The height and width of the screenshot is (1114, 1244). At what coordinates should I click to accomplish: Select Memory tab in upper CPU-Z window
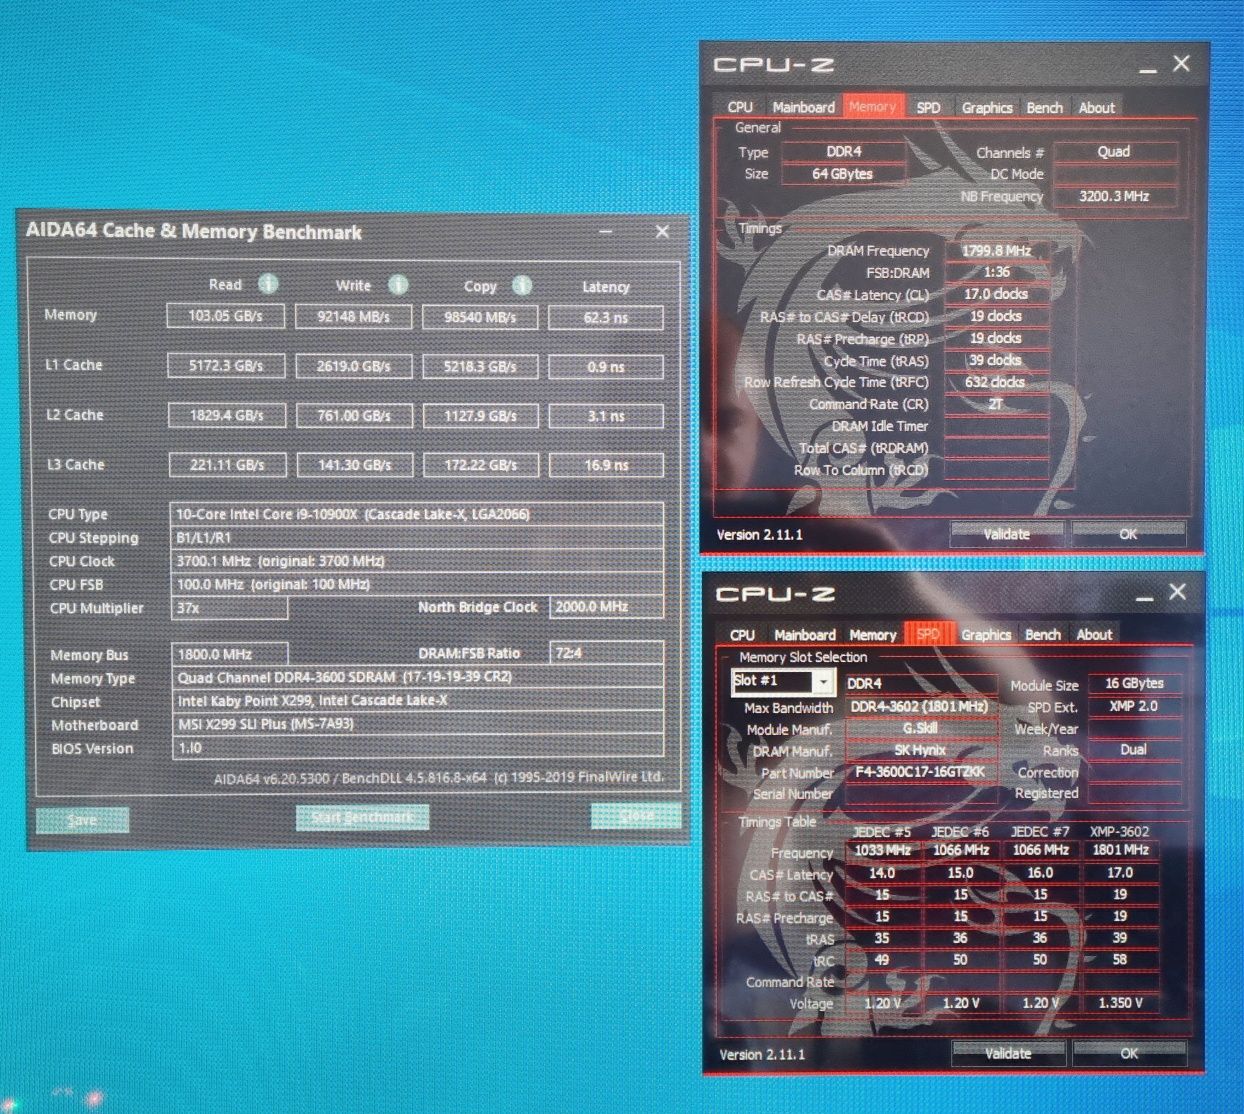point(872,106)
